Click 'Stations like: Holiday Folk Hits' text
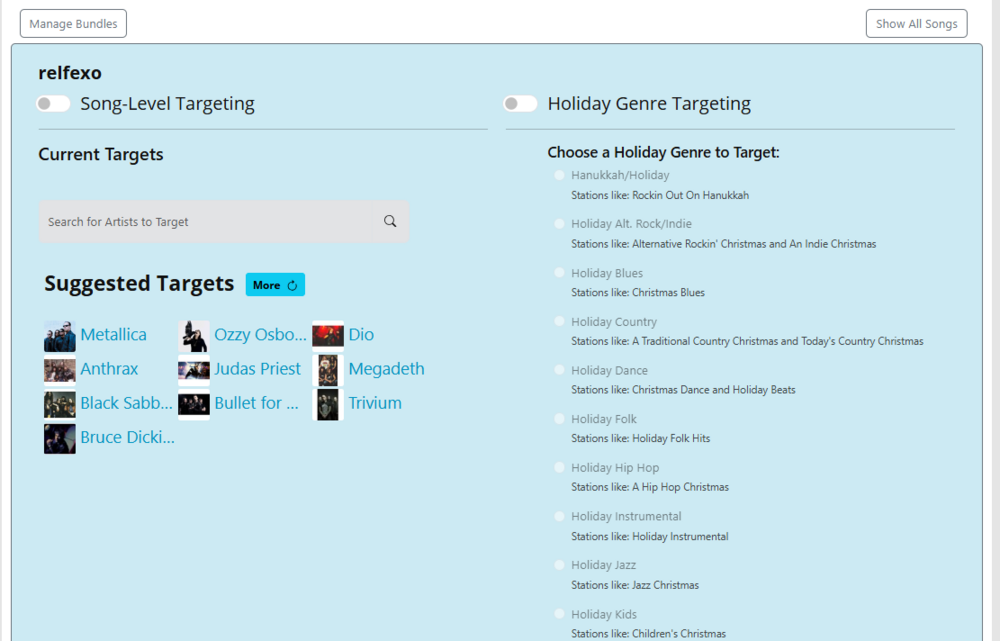The height and width of the screenshot is (641, 1000). tap(641, 438)
